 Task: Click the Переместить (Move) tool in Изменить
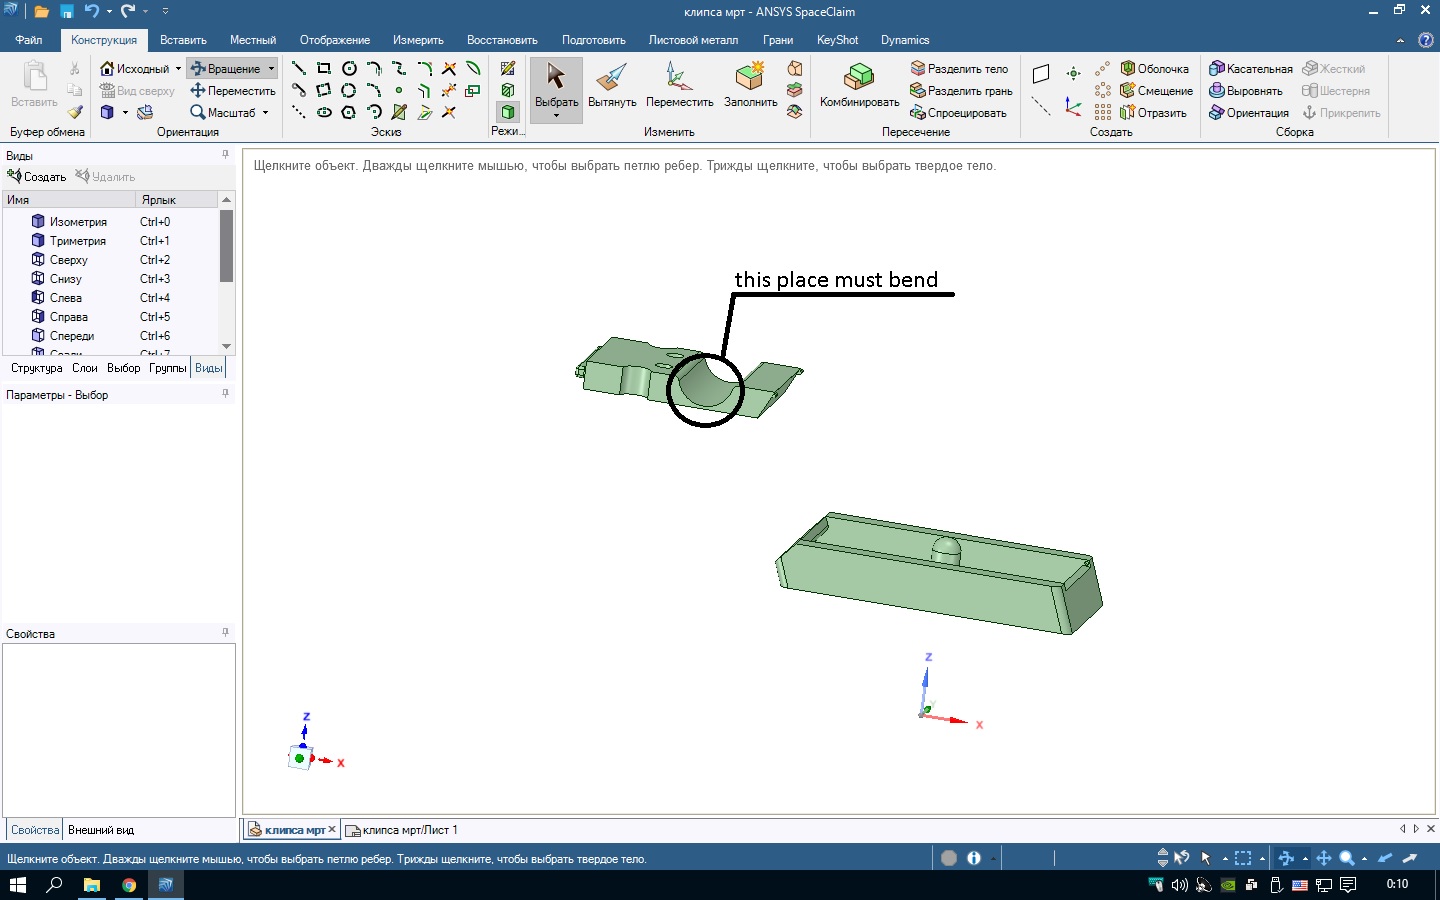679,86
